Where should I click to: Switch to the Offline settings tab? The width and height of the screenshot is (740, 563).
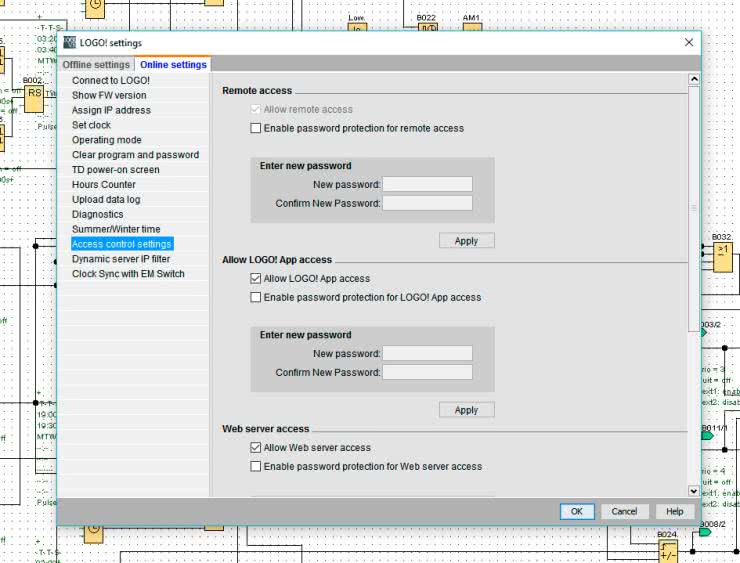pos(97,65)
